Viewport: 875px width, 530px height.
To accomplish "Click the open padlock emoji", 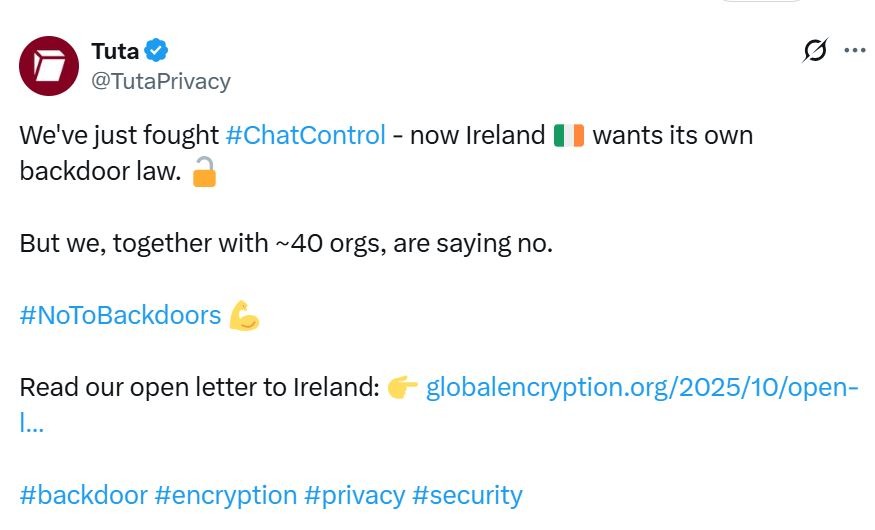I will point(204,172).
